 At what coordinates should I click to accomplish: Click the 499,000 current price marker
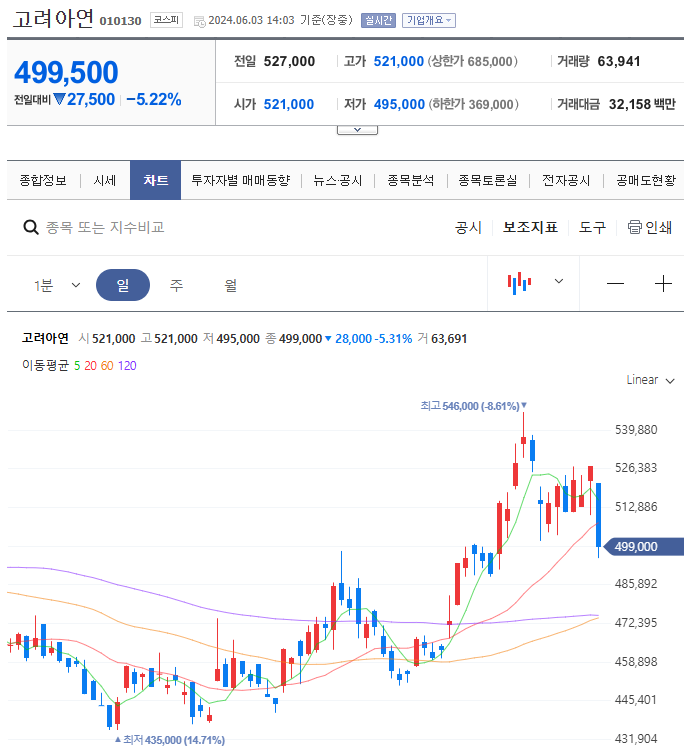click(643, 547)
